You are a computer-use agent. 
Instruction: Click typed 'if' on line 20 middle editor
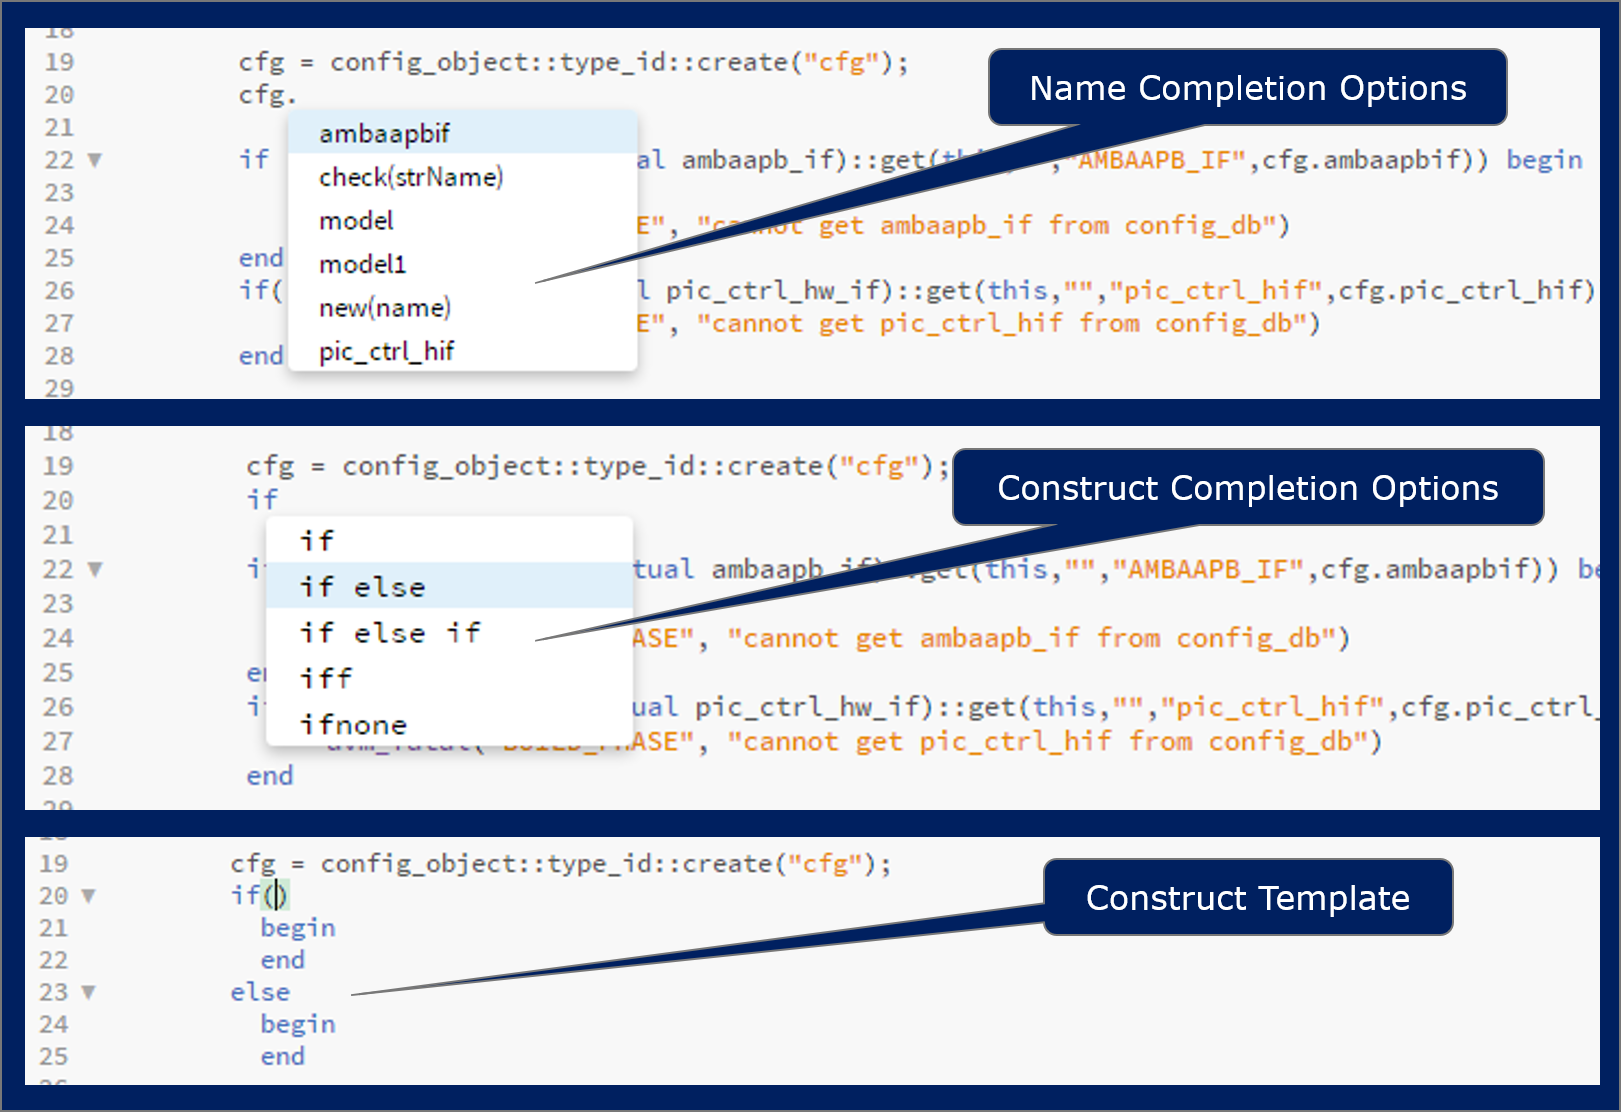coord(262,499)
